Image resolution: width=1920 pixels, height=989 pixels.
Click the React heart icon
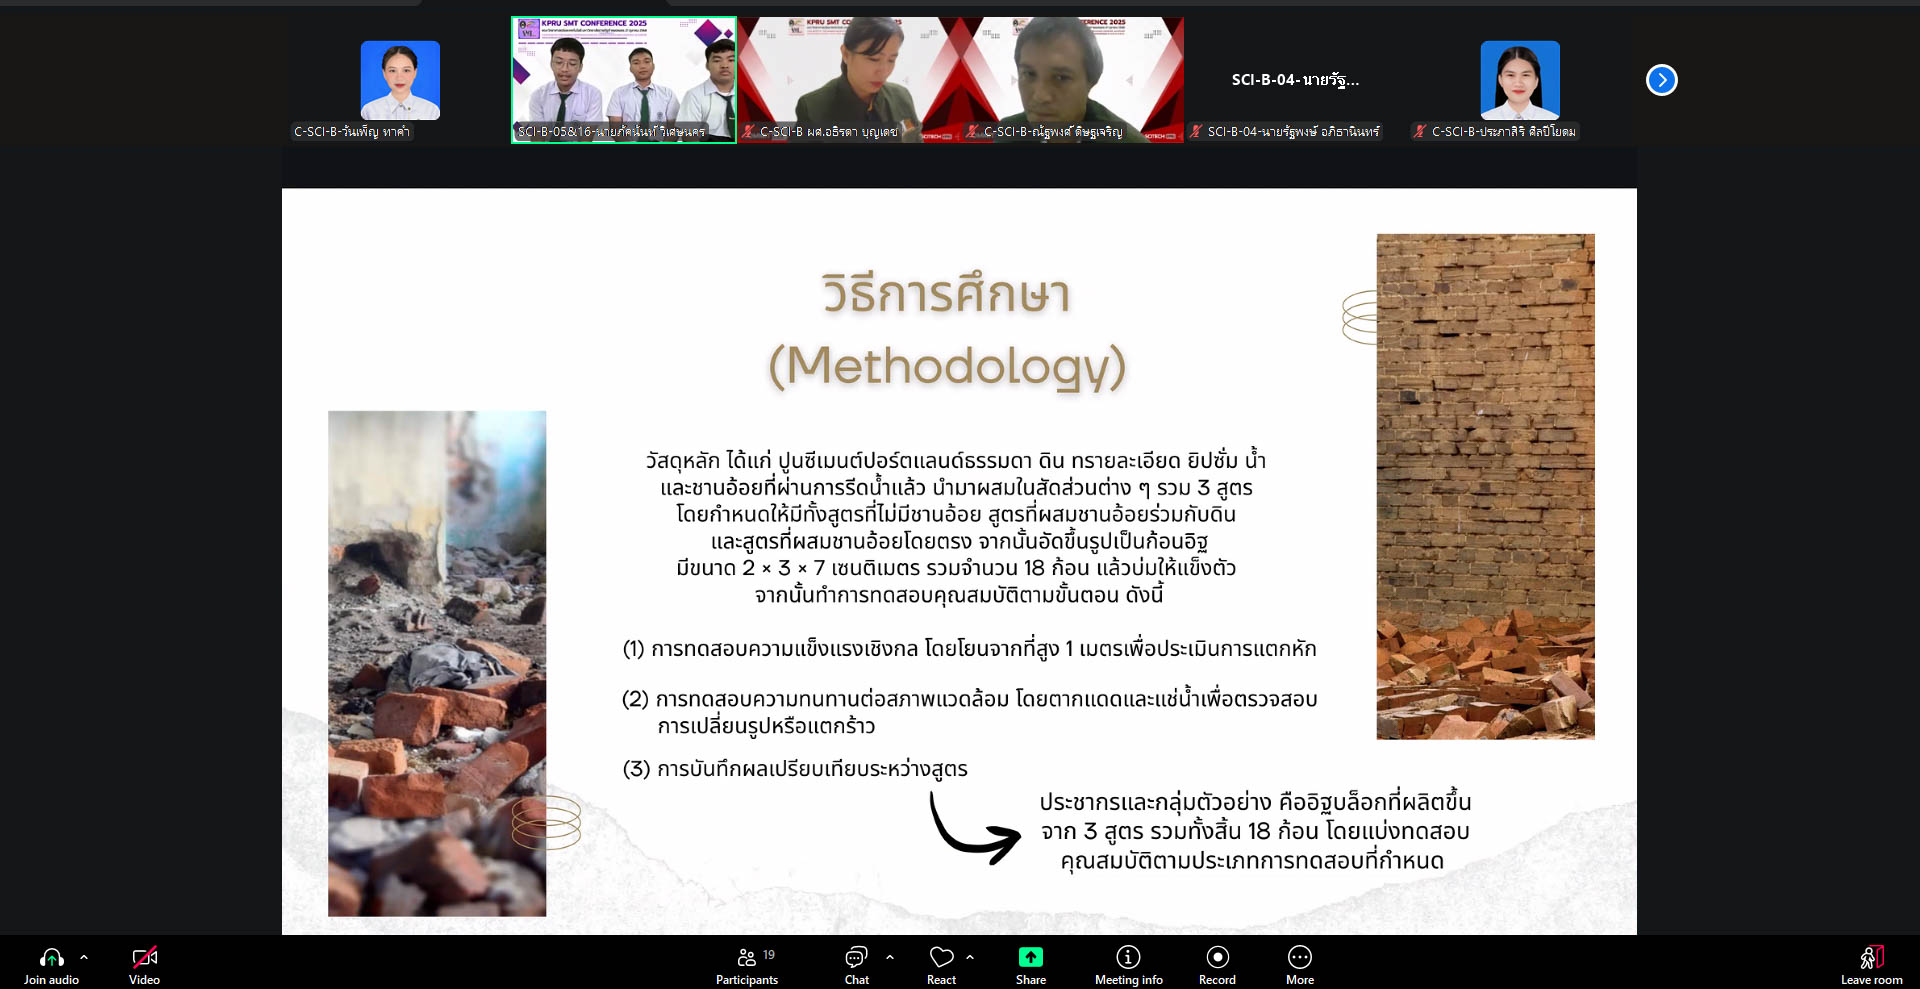(941, 958)
